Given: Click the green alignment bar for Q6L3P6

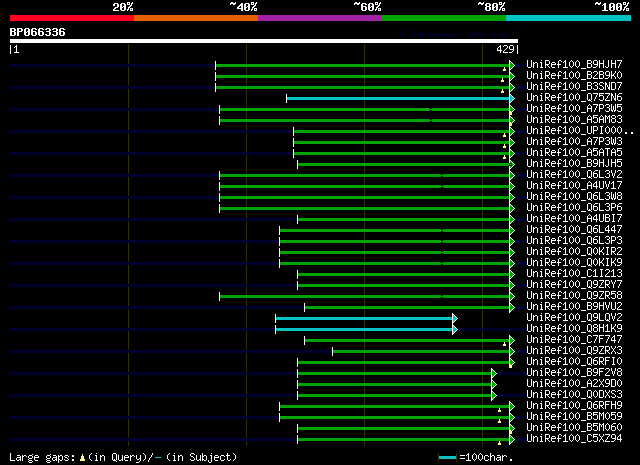Looking at the screenshot, I should [x=365, y=209].
